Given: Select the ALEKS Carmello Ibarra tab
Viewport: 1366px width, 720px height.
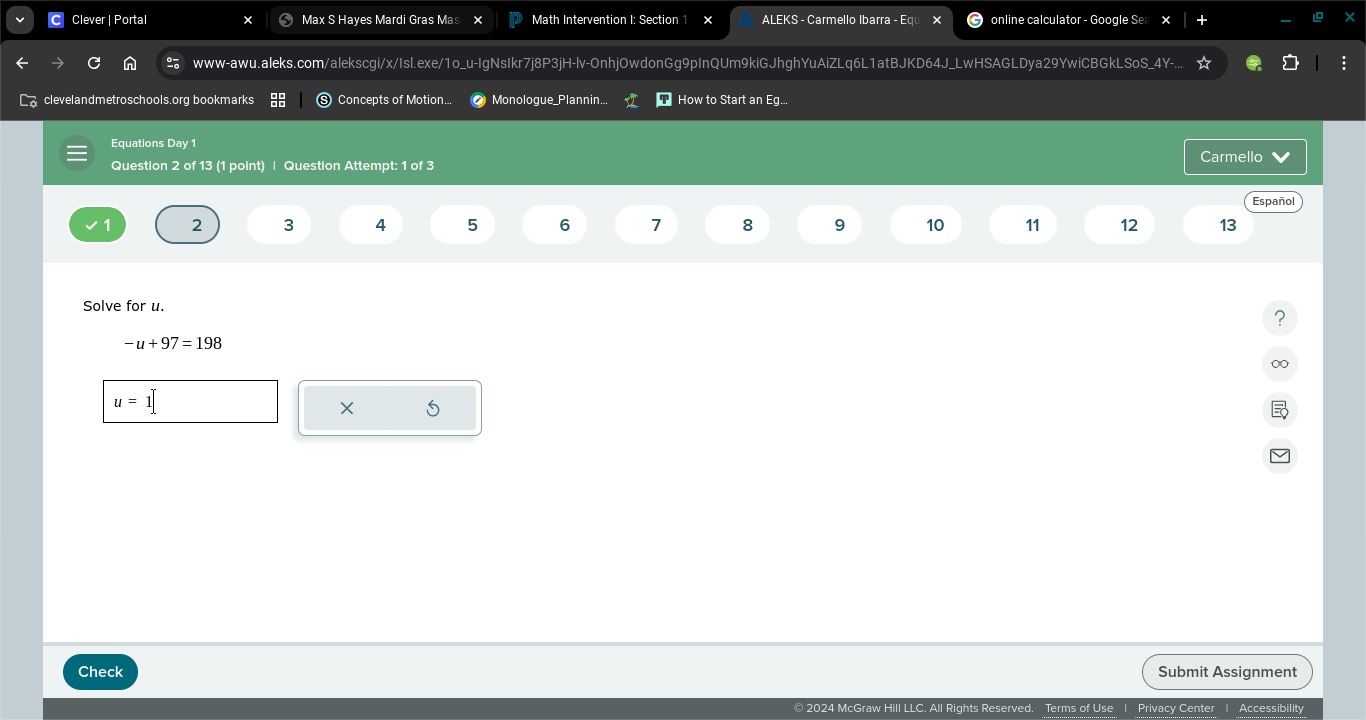Looking at the screenshot, I should (x=840, y=20).
